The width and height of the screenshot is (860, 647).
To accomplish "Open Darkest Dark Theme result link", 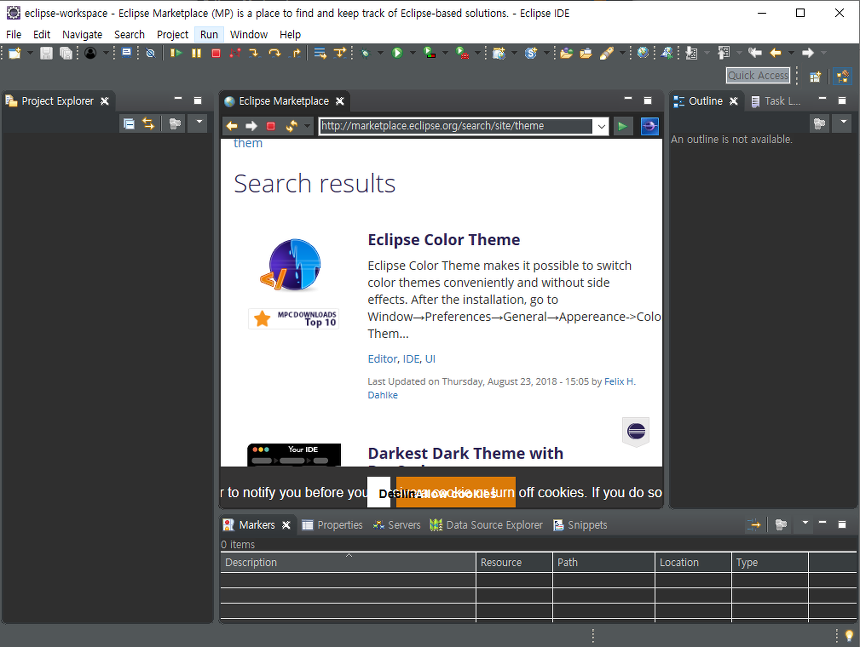I will tap(466, 453).
